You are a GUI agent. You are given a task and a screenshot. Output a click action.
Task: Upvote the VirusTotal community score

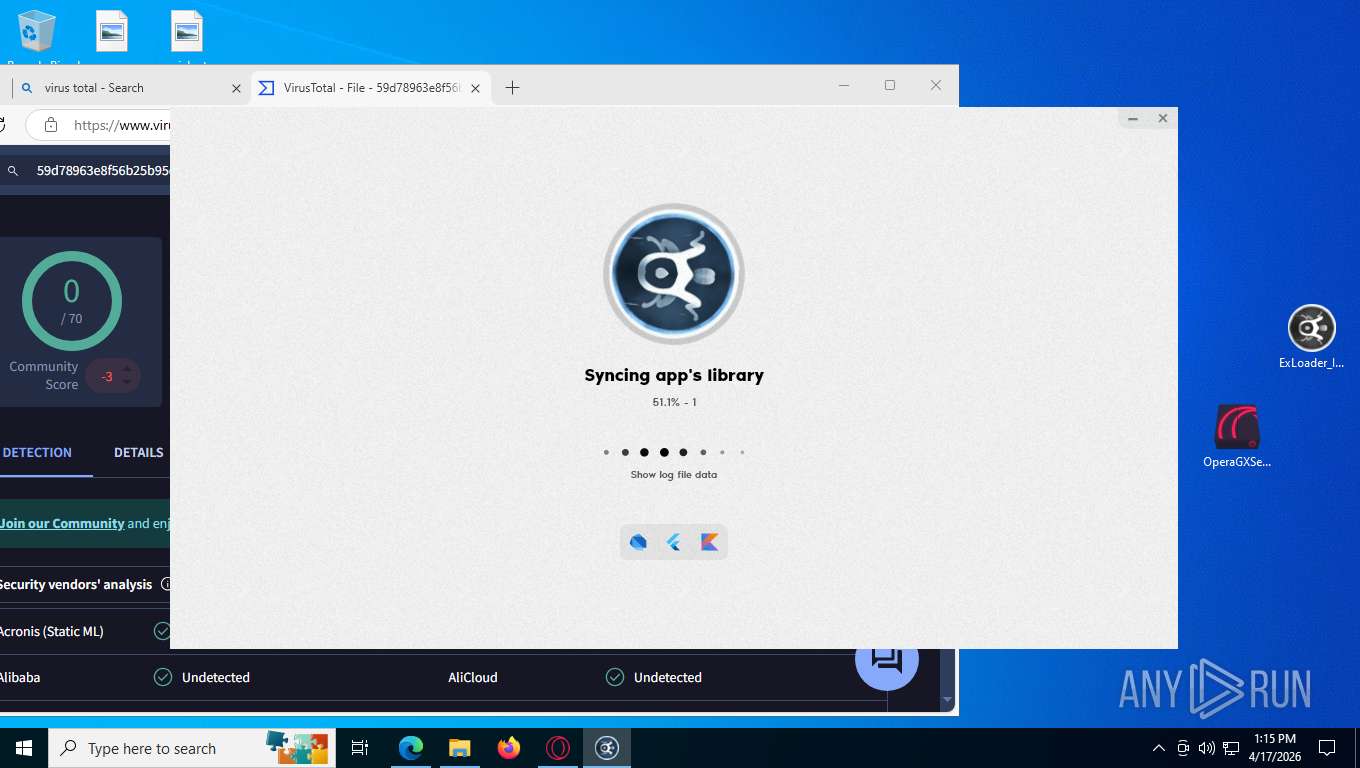[x=127, y=369]
